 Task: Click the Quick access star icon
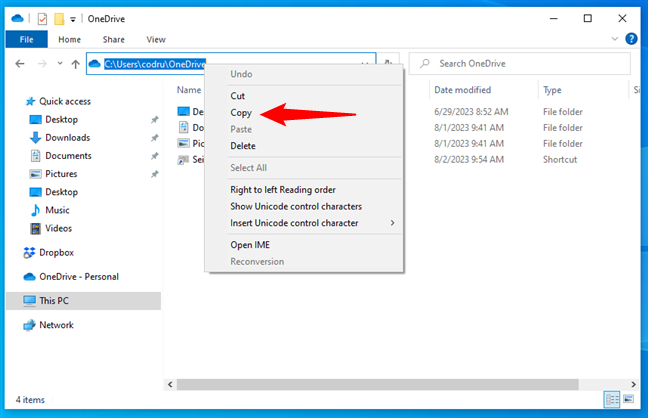30,101
